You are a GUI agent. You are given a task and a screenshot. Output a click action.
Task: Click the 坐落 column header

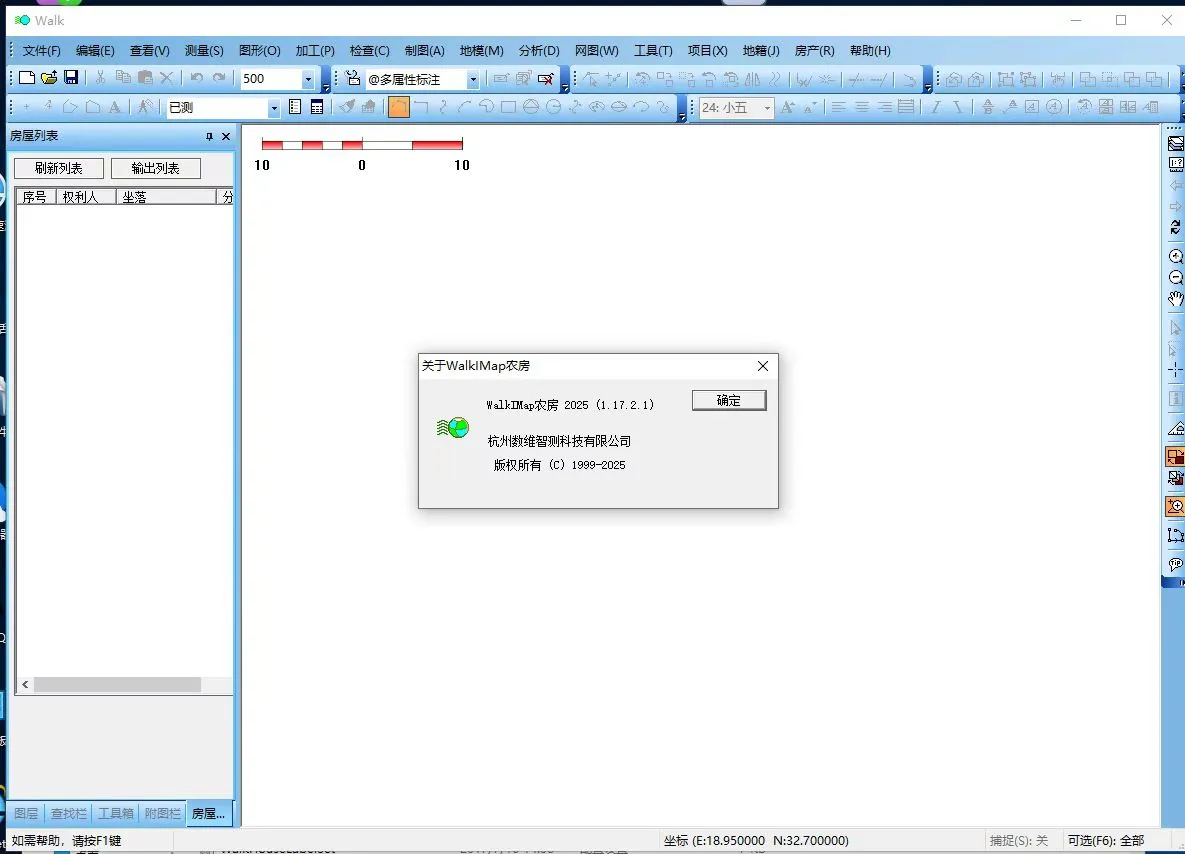coord(166,197)
